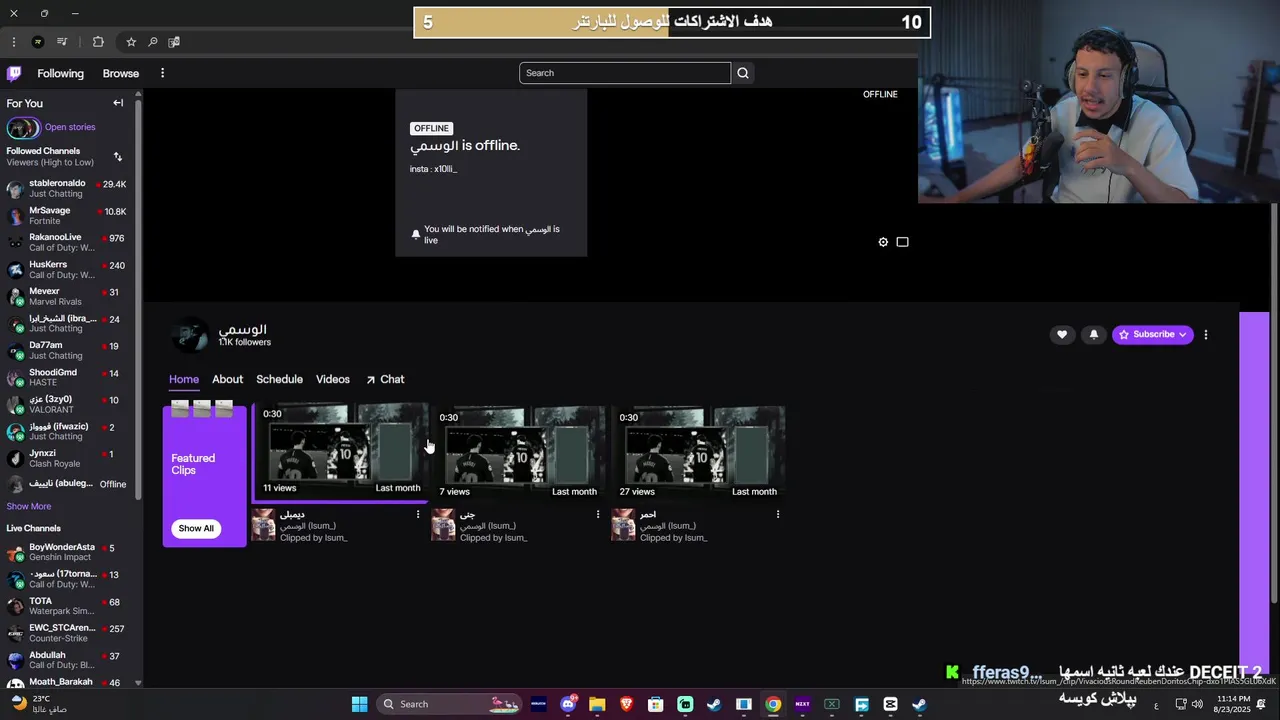Toggle channel notifications bell
Image resolution: width=1280 pixels, height=720 pixels.
(1093, 335)
